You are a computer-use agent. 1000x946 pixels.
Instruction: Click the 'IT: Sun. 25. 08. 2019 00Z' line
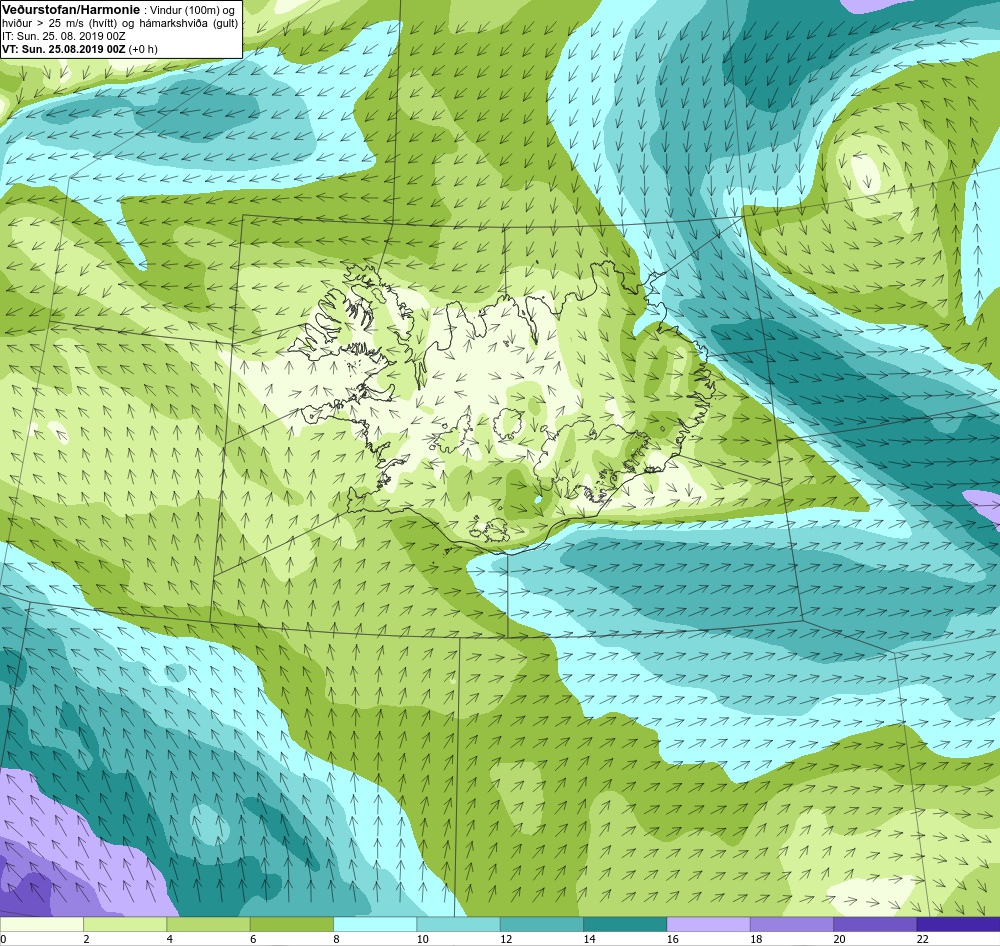click(64, 36)
